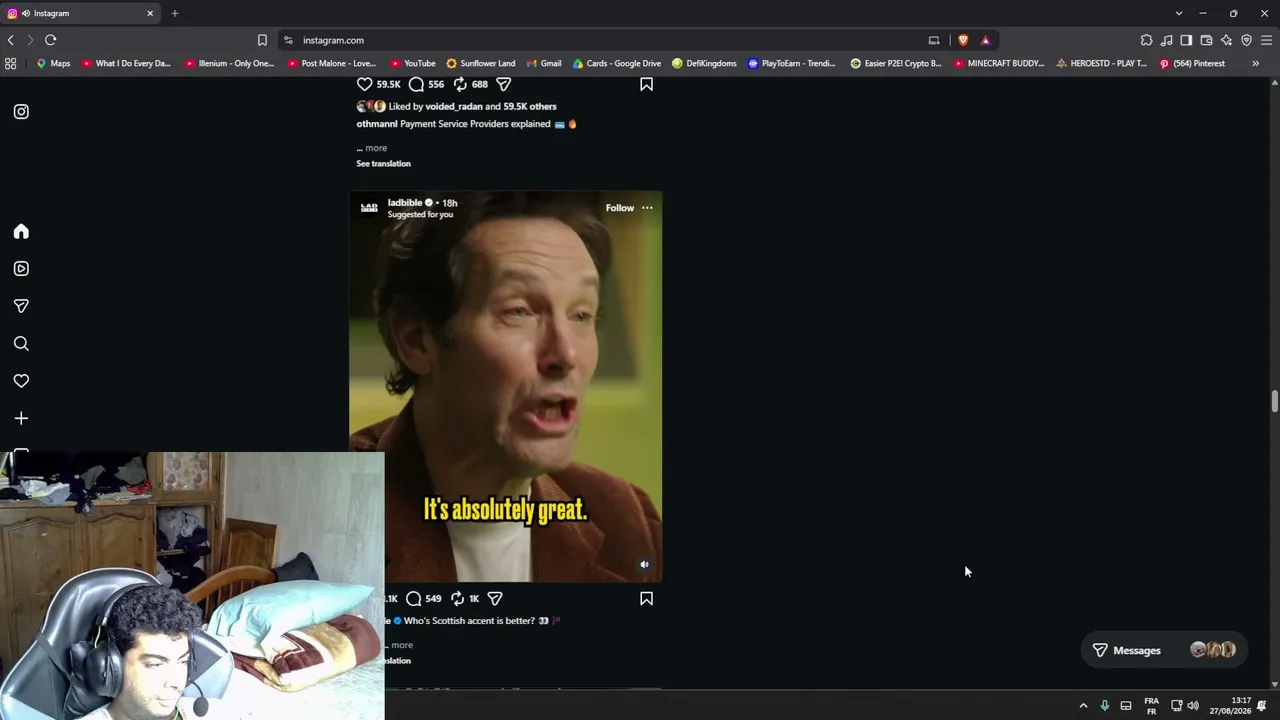This screenshot has width=1280, height=720.
Task: Open the YouTube bookmark
Action: (413, 63)
